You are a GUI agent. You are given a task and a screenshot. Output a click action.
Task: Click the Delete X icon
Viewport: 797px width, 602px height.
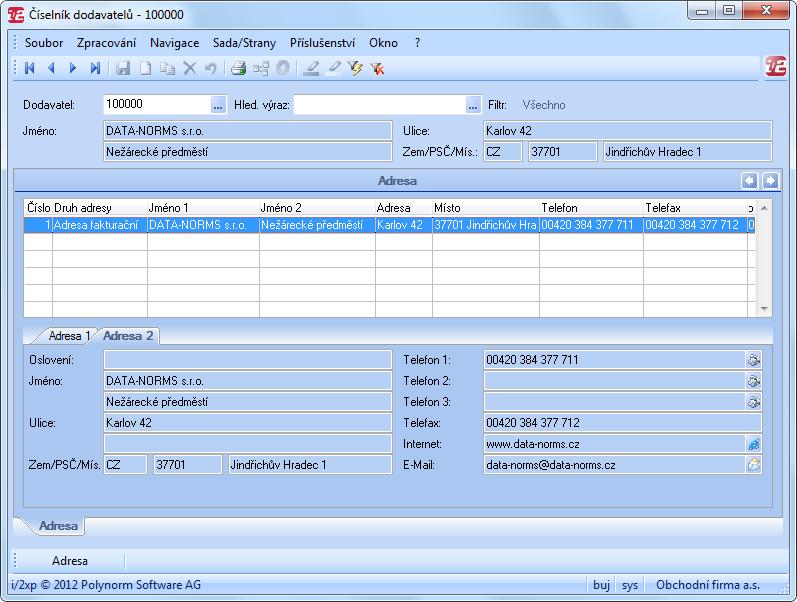(x=190, y=68)
